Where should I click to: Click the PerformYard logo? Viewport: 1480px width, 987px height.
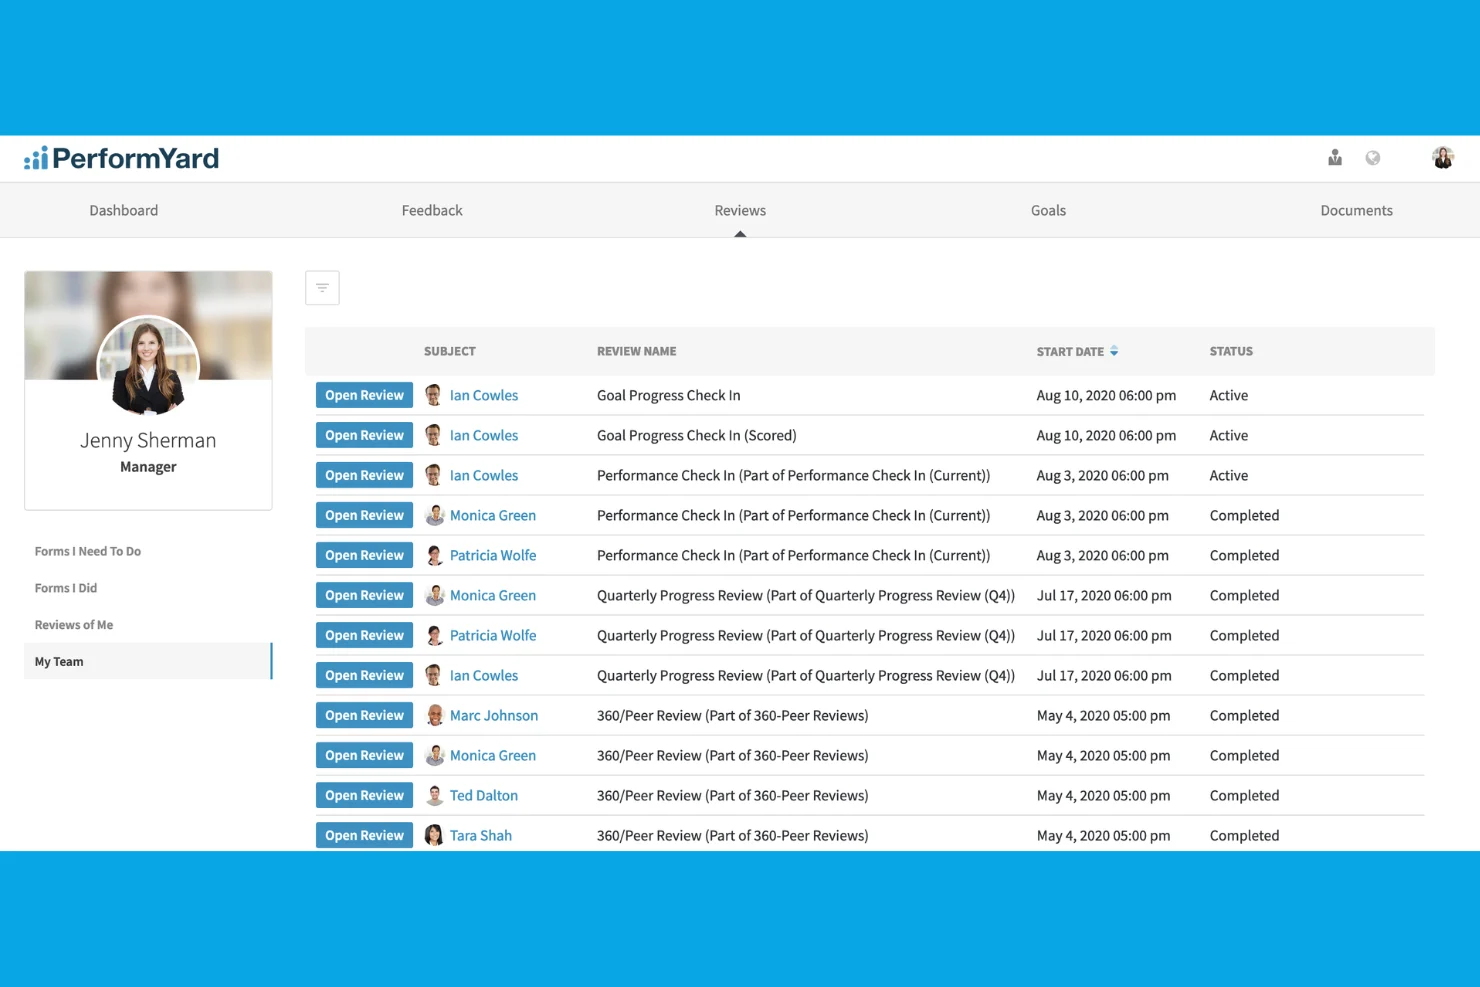tap(120, 157)
